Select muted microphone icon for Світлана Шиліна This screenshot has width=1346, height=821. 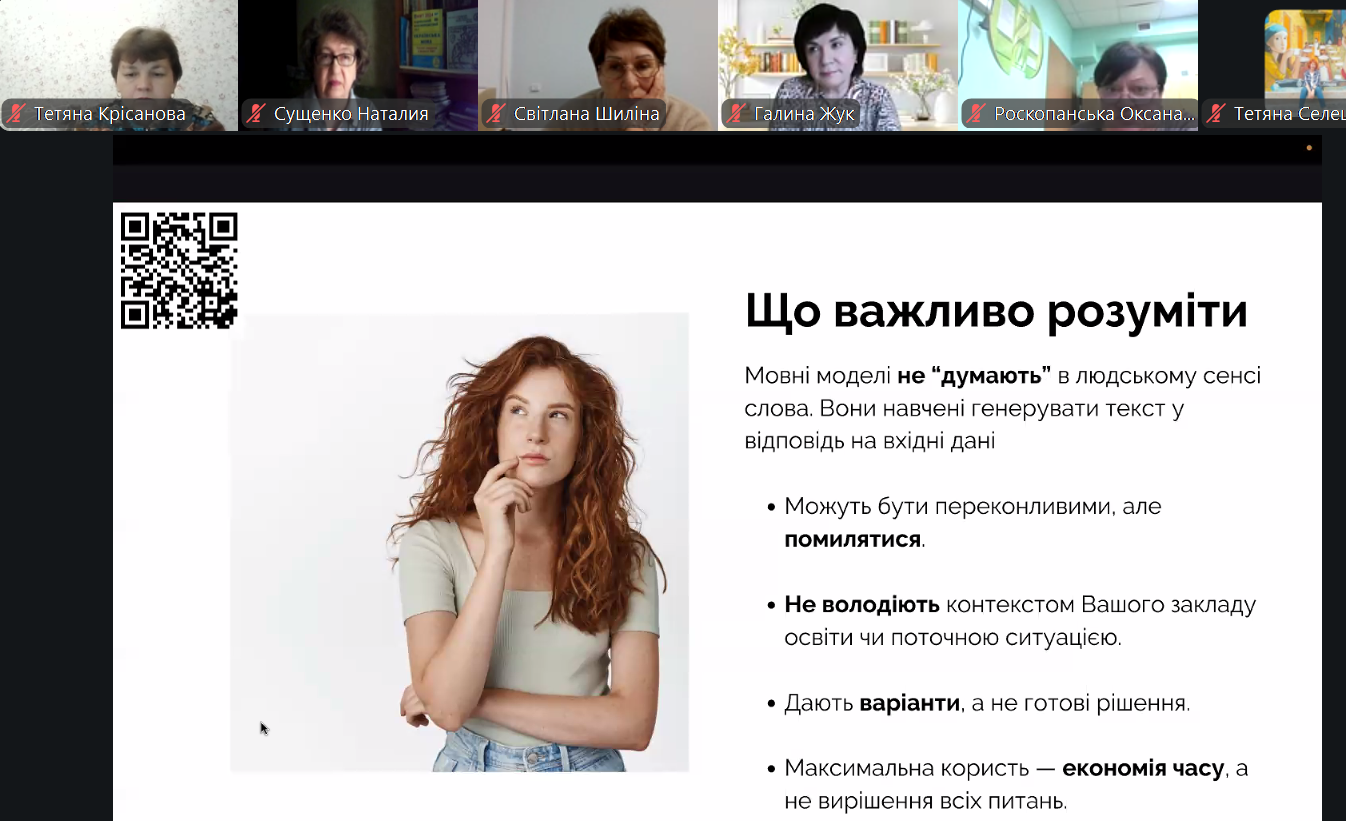click(496, 114)
